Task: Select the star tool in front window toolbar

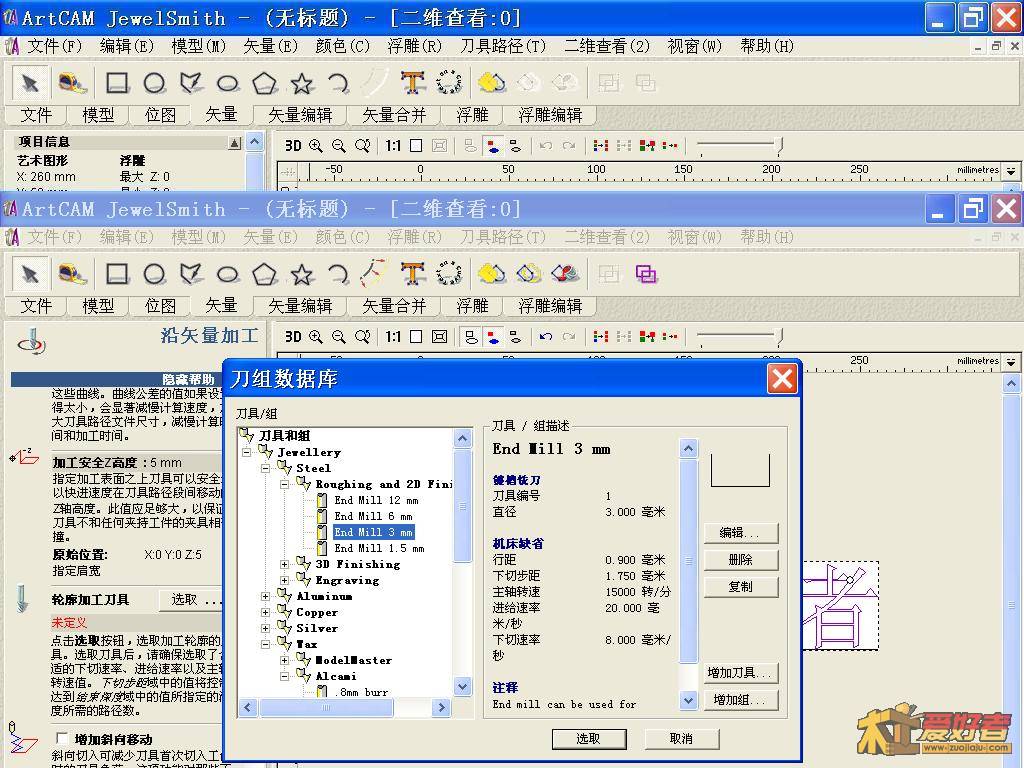Action: tap(301, 274)
